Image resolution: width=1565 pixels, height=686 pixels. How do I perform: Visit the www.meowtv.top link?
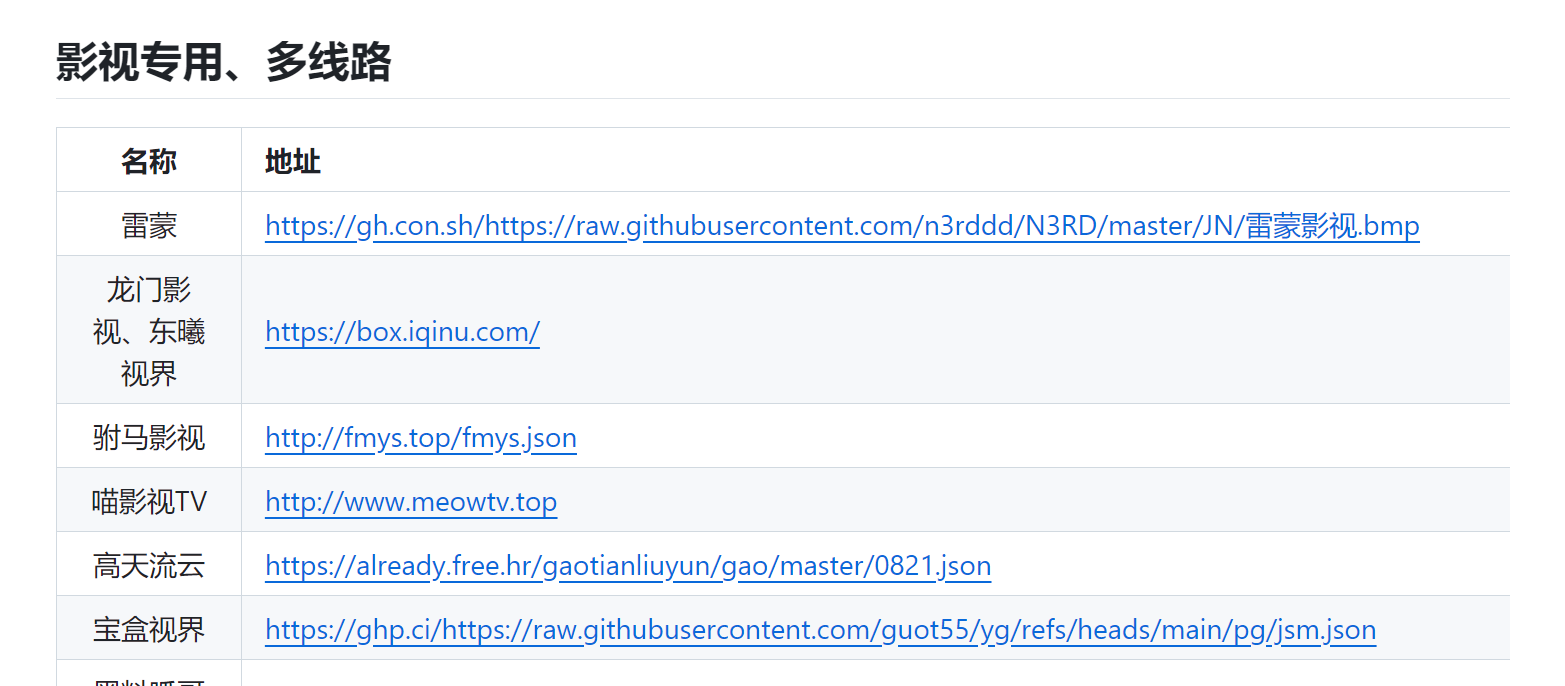pos(411,502)
